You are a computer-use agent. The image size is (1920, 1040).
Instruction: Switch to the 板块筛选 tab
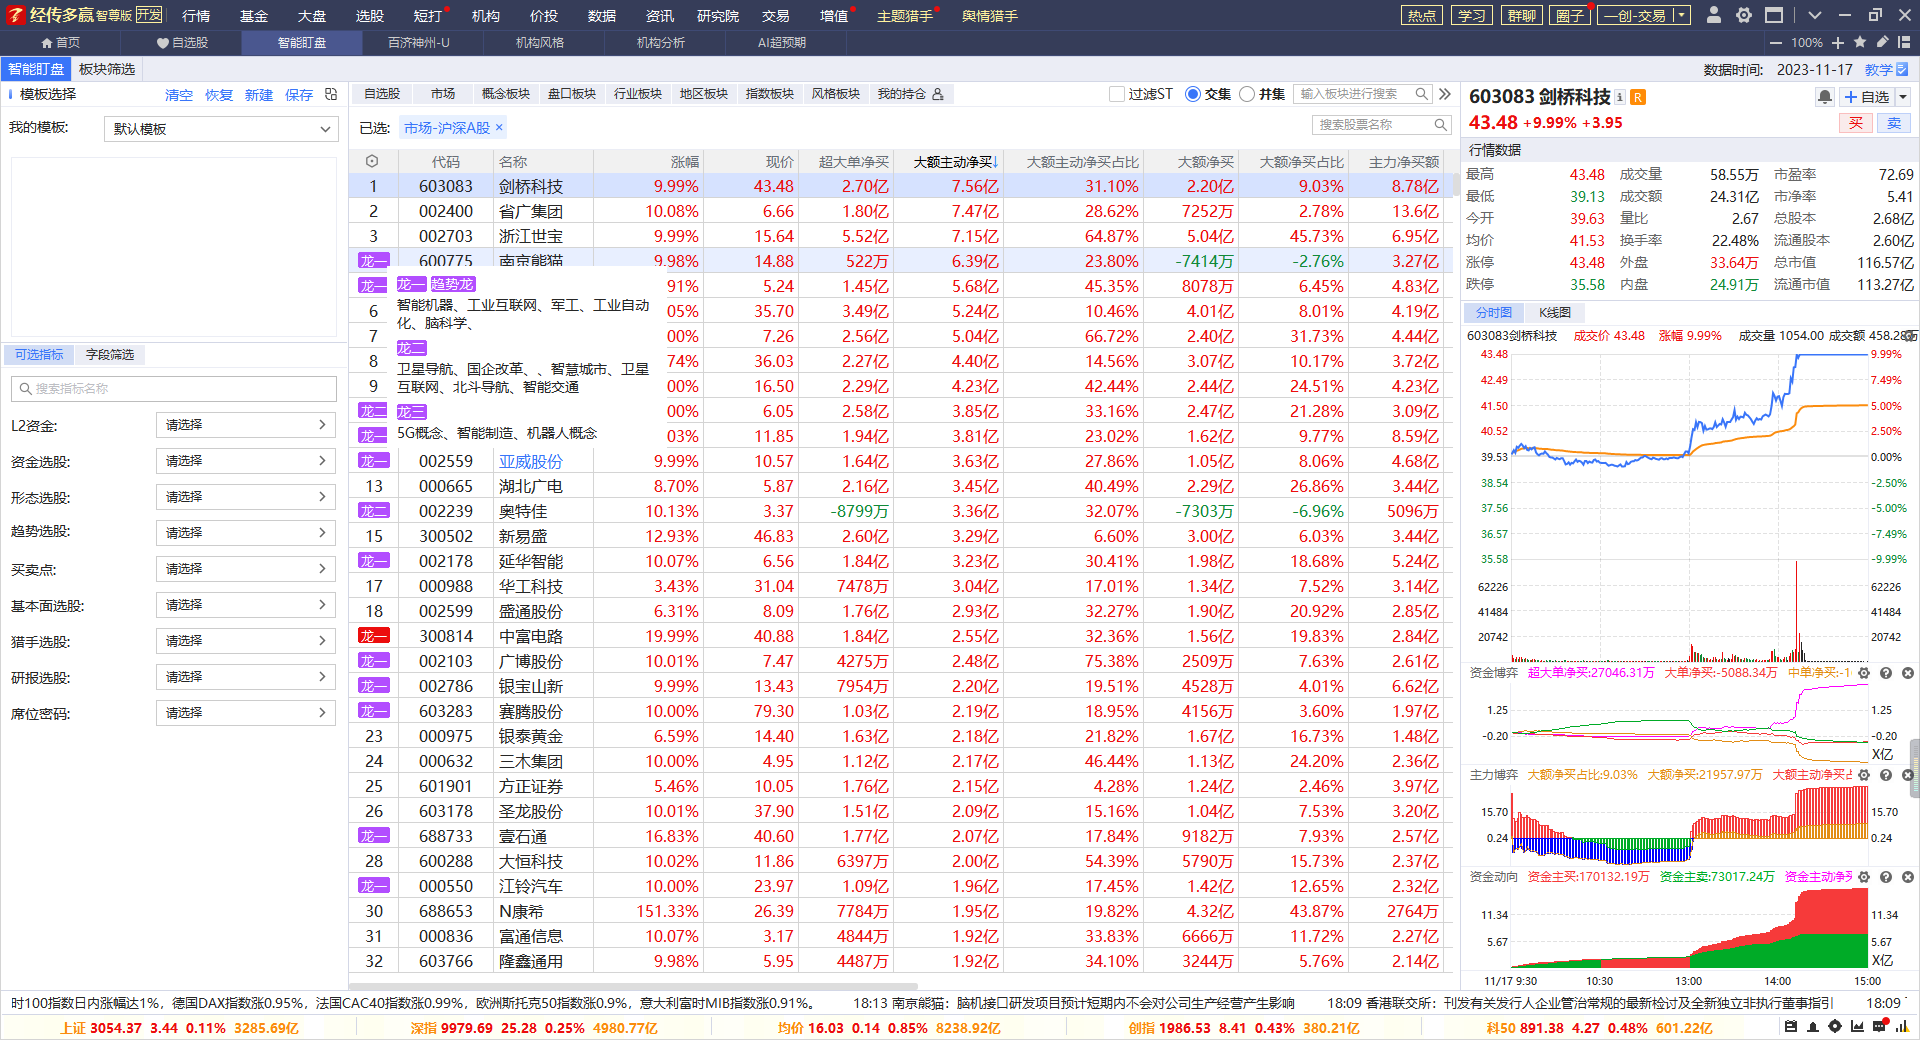pos(107,69)
